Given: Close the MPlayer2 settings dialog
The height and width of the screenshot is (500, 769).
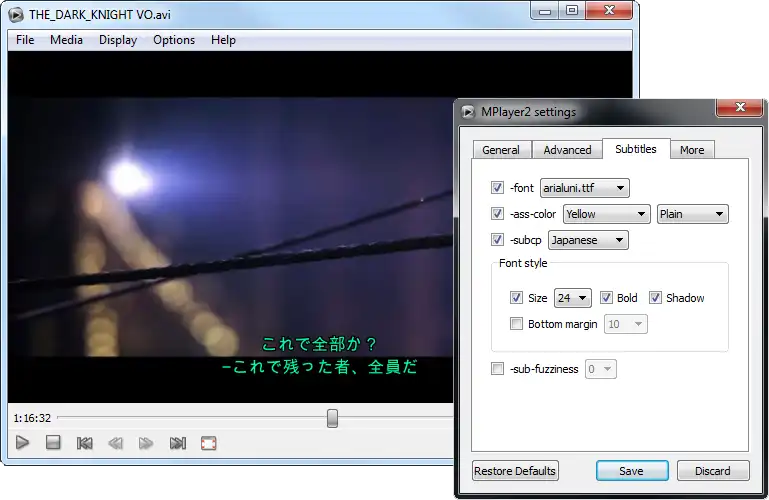Looking at the screenshot, I should (x=740, y=107).
